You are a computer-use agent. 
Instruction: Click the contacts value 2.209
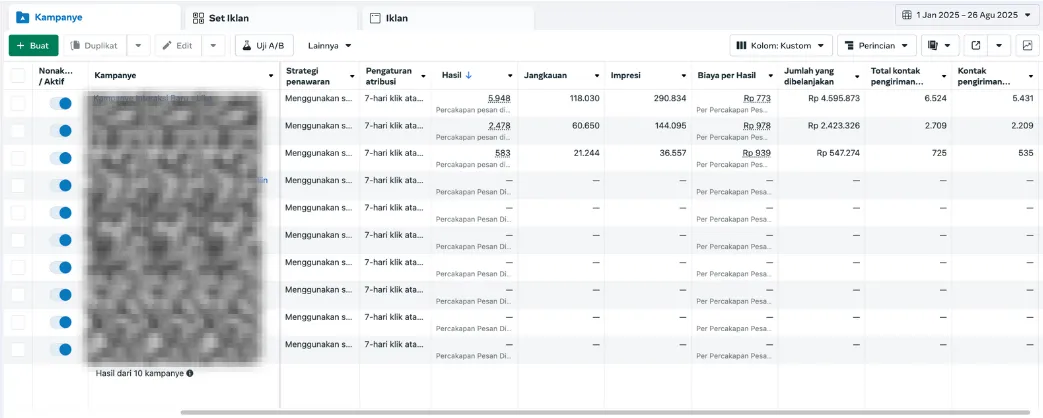pyautogui.click(x=1022, y=125)
